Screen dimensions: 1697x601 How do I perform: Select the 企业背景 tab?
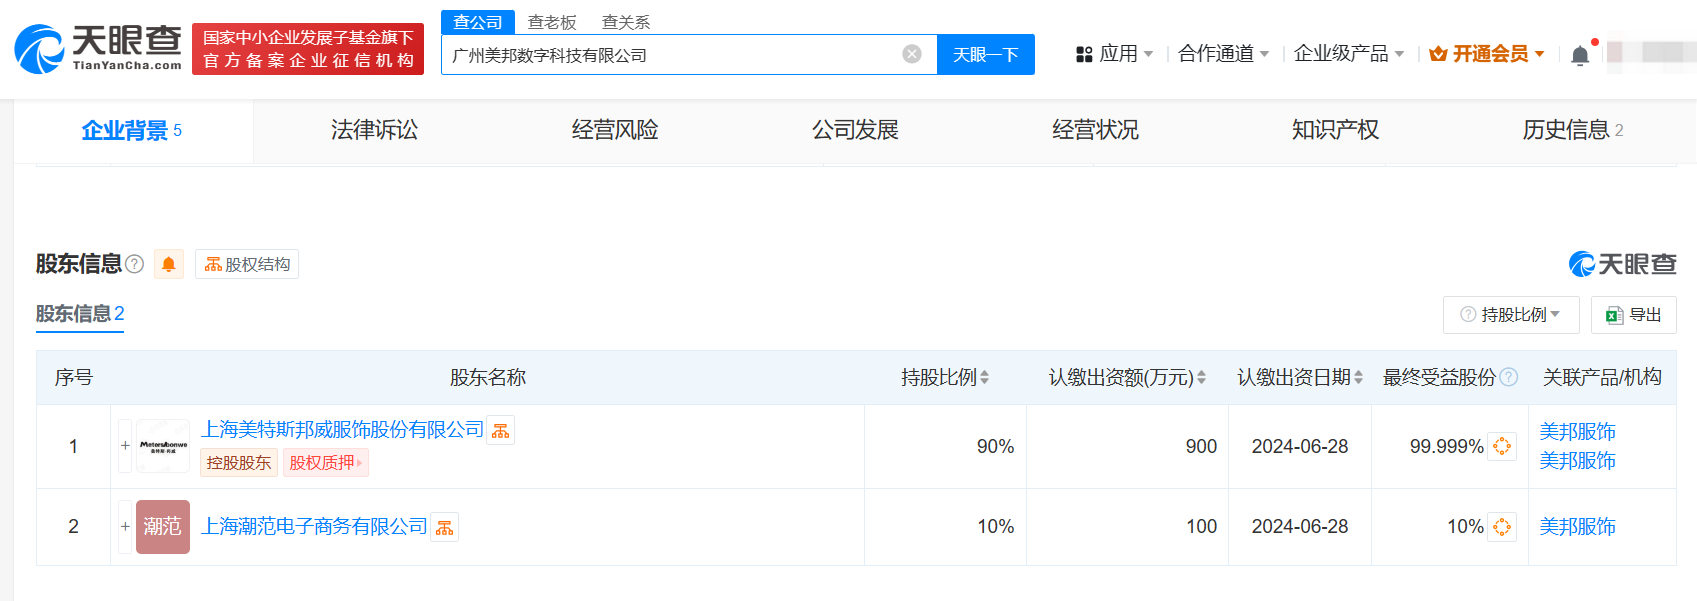coord(132,130)
